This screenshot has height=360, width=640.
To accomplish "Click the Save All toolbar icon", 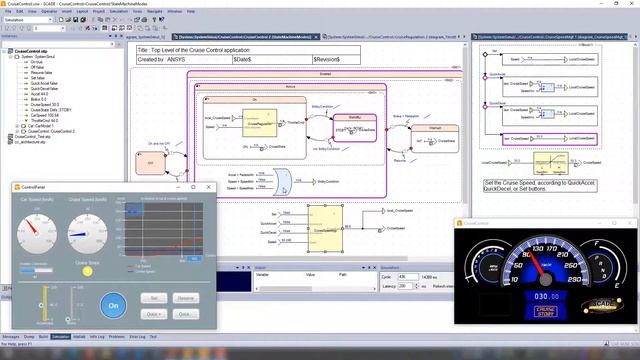I will point(83,20).
